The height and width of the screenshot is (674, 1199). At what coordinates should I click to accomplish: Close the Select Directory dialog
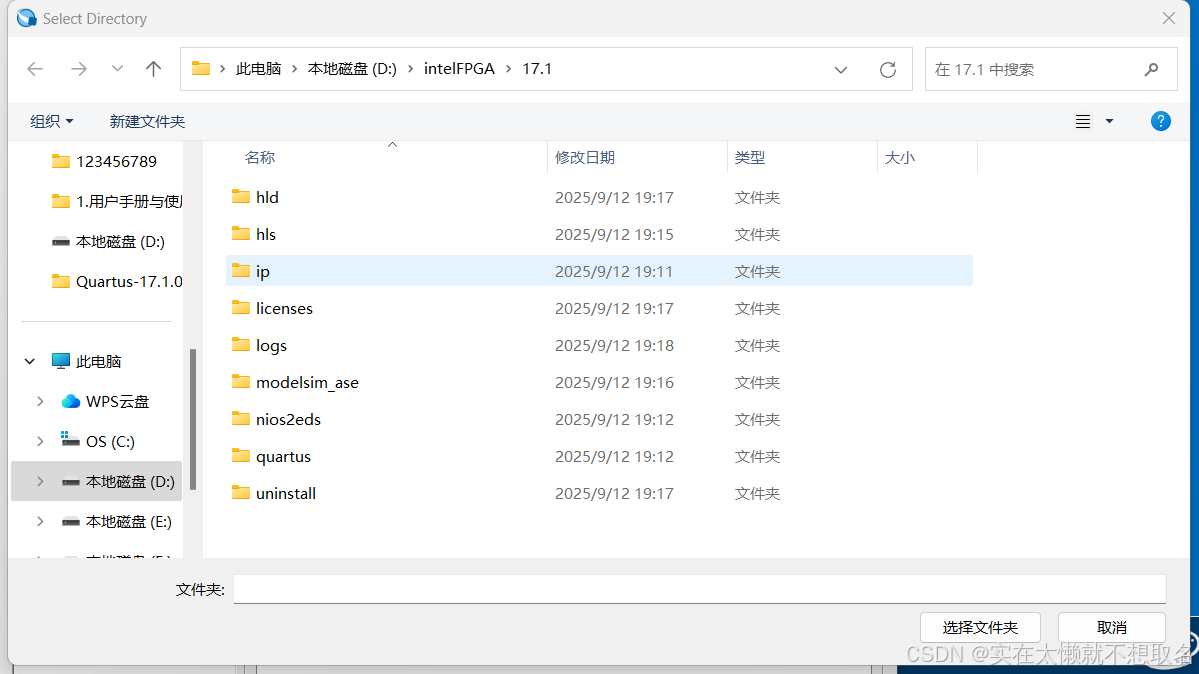pos(1168,18)
